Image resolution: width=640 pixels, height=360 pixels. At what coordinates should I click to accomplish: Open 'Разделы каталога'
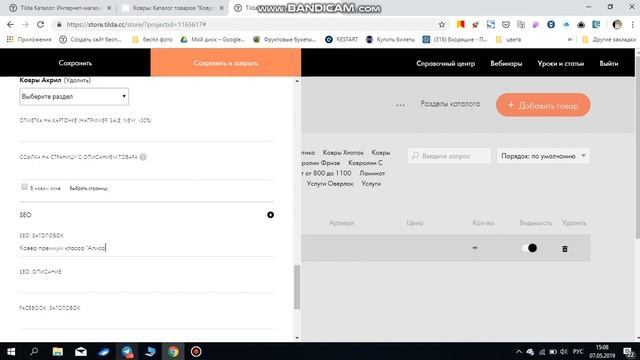click(x=450, y=104)
